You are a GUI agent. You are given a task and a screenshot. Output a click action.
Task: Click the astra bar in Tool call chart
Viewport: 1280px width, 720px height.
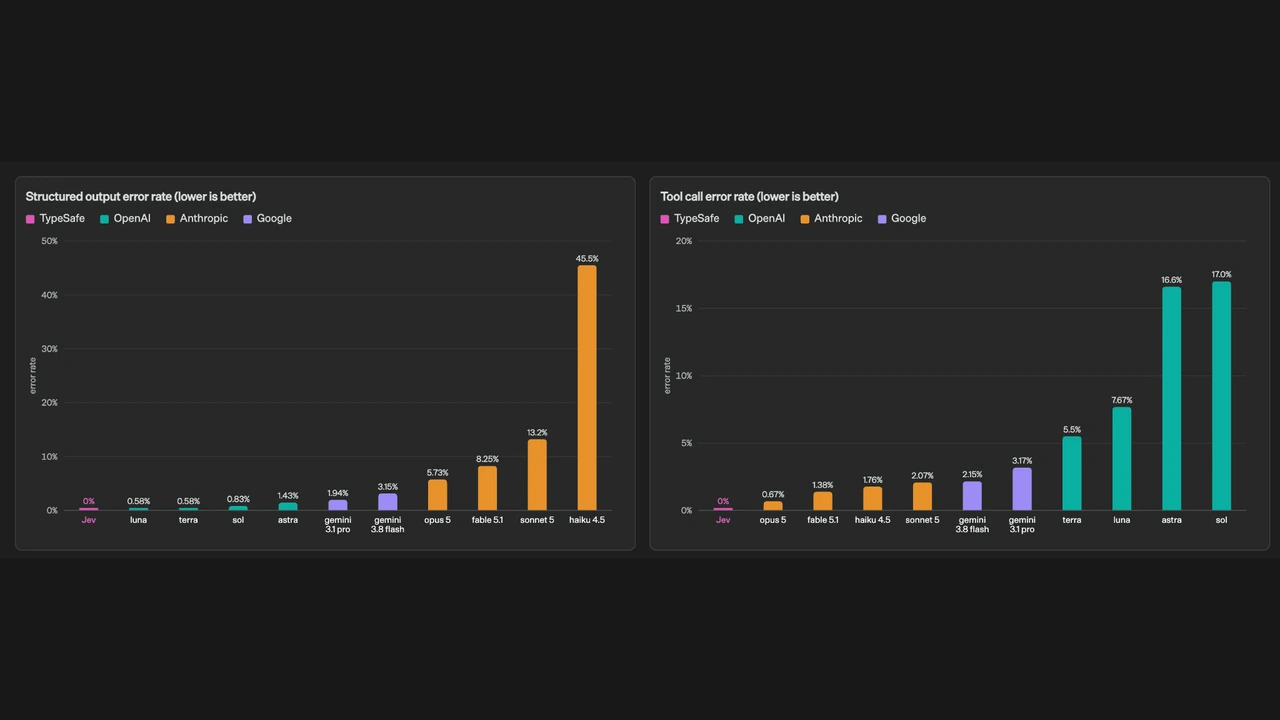(x=1171, y=399)
